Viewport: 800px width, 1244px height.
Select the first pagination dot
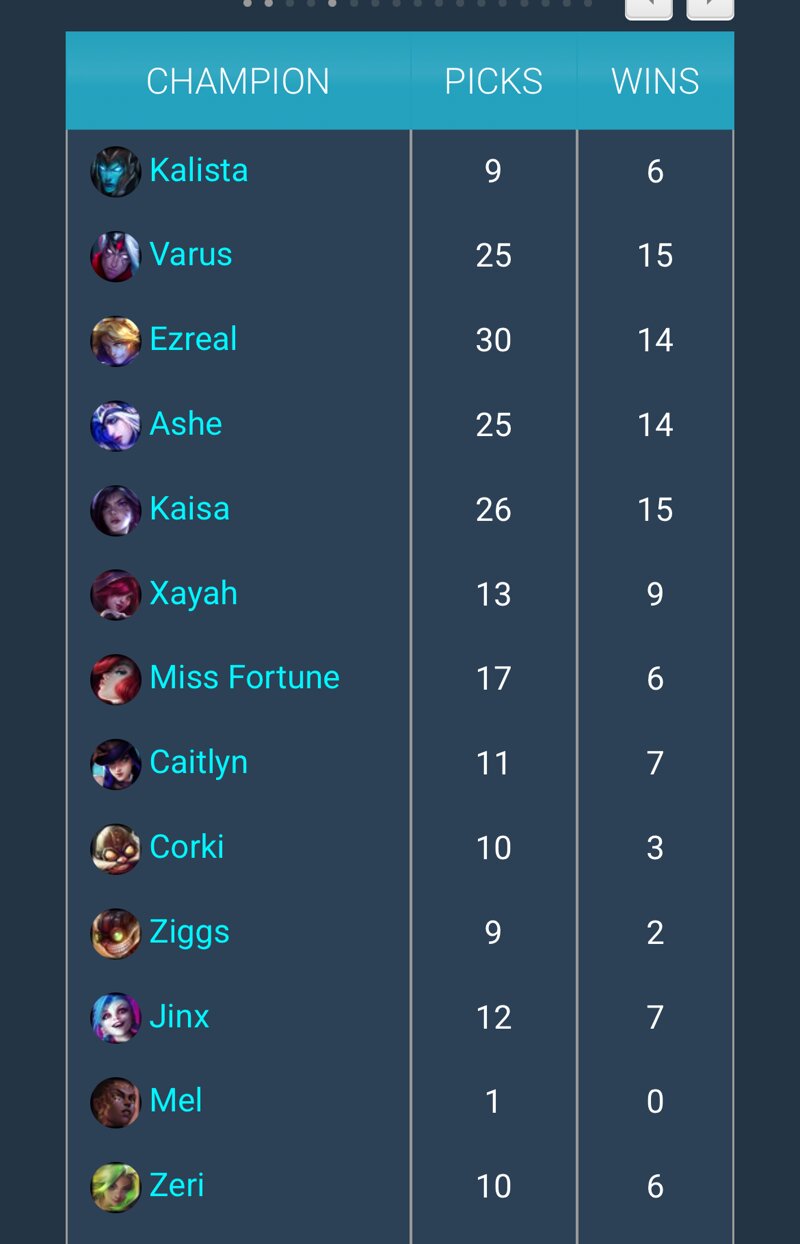[x=247, y=3]
